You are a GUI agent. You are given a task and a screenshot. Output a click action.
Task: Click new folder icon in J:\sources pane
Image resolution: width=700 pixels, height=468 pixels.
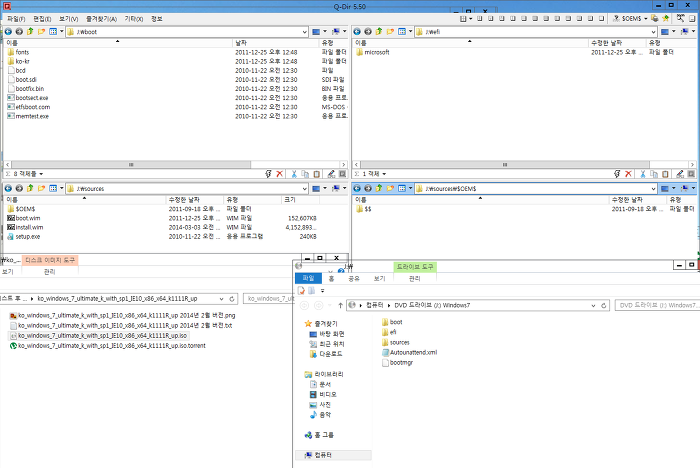tap(42, 188)
